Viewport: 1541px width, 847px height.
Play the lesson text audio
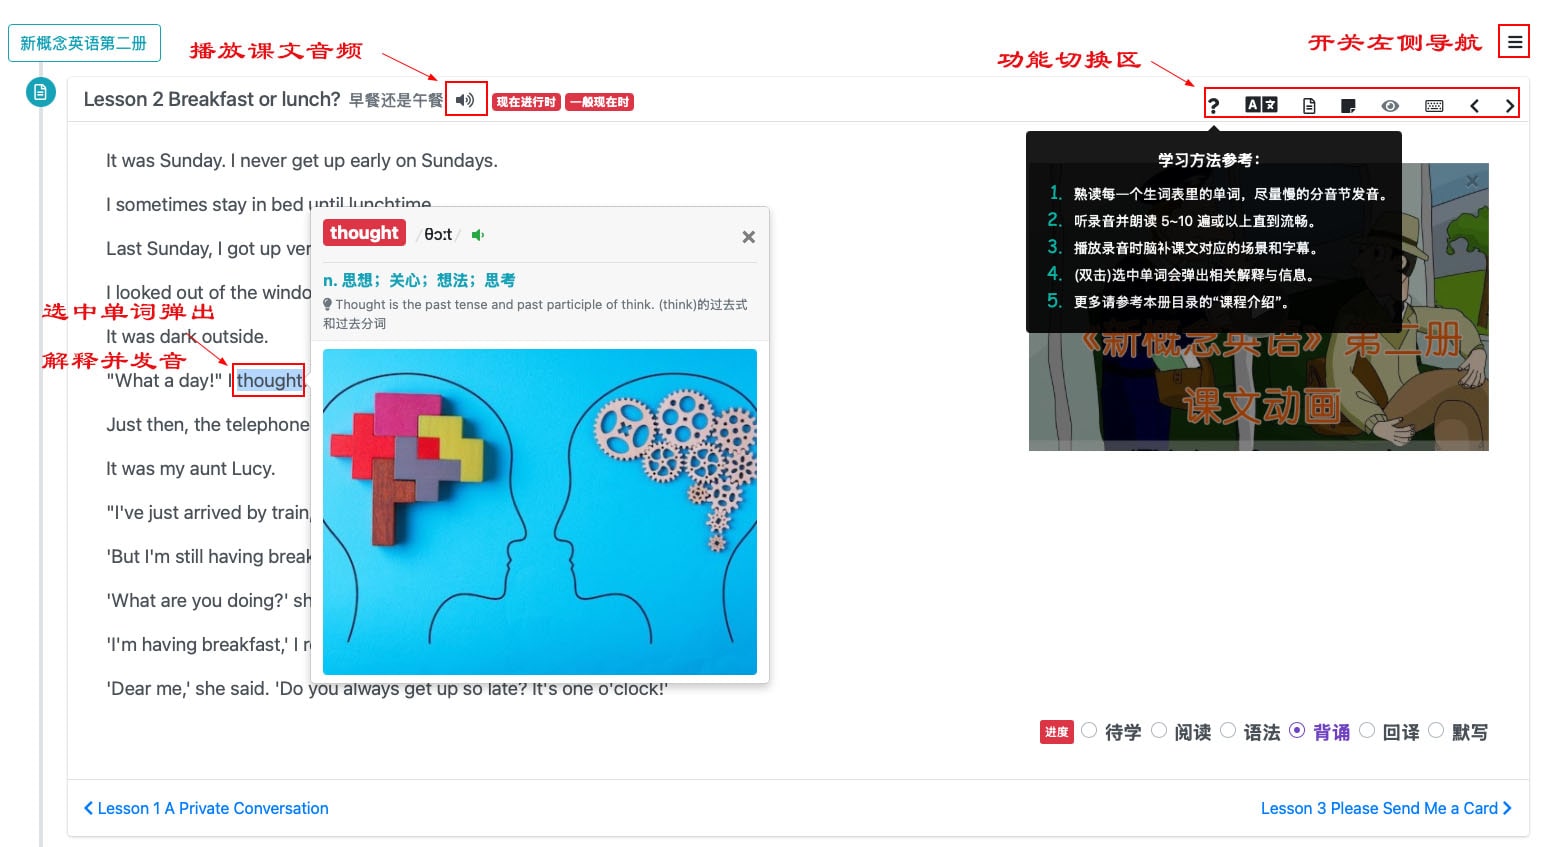[465, 100]
